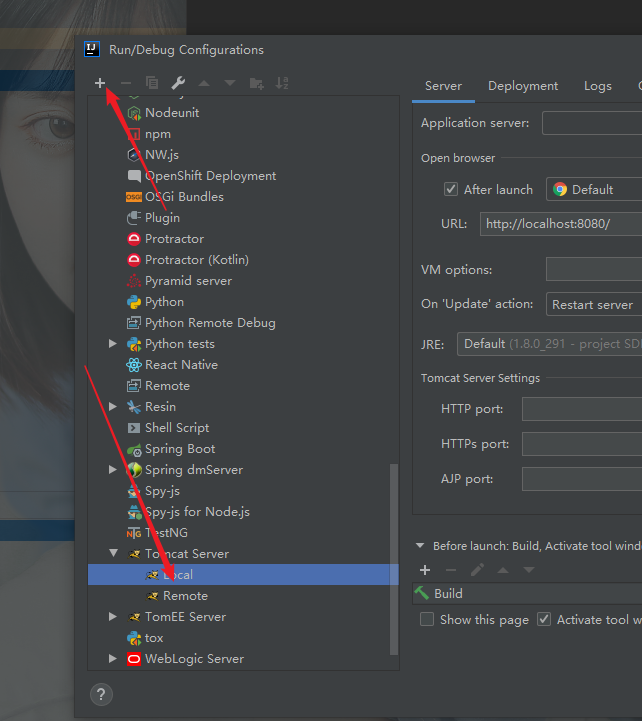The image size is (642, 721).
Task: Open the JRE Default combo box
Action: pyautogui.click(x=550, y=344)
